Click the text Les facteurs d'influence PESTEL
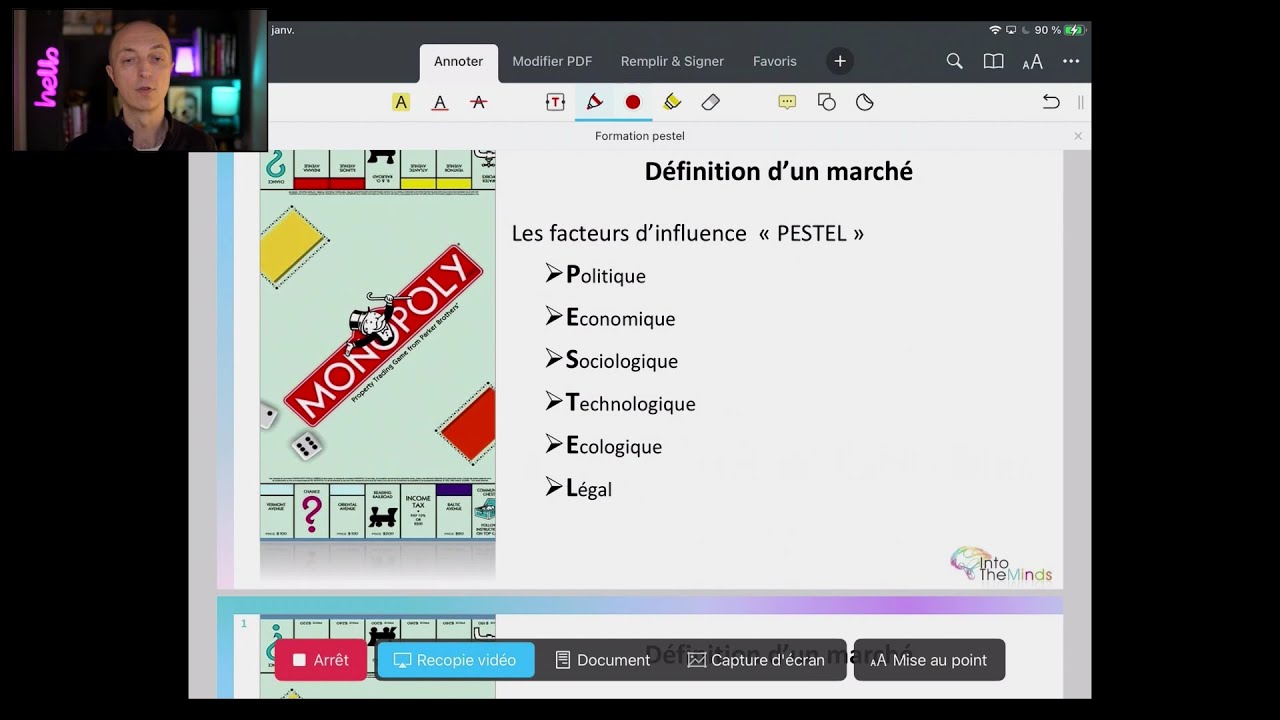 [688, 233]
